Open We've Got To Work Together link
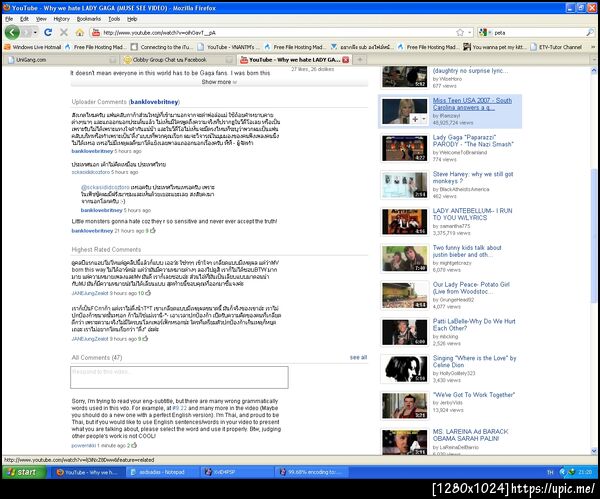Image resolution: width=600 pixels, height=499 pixels. [x=474, y=395]
